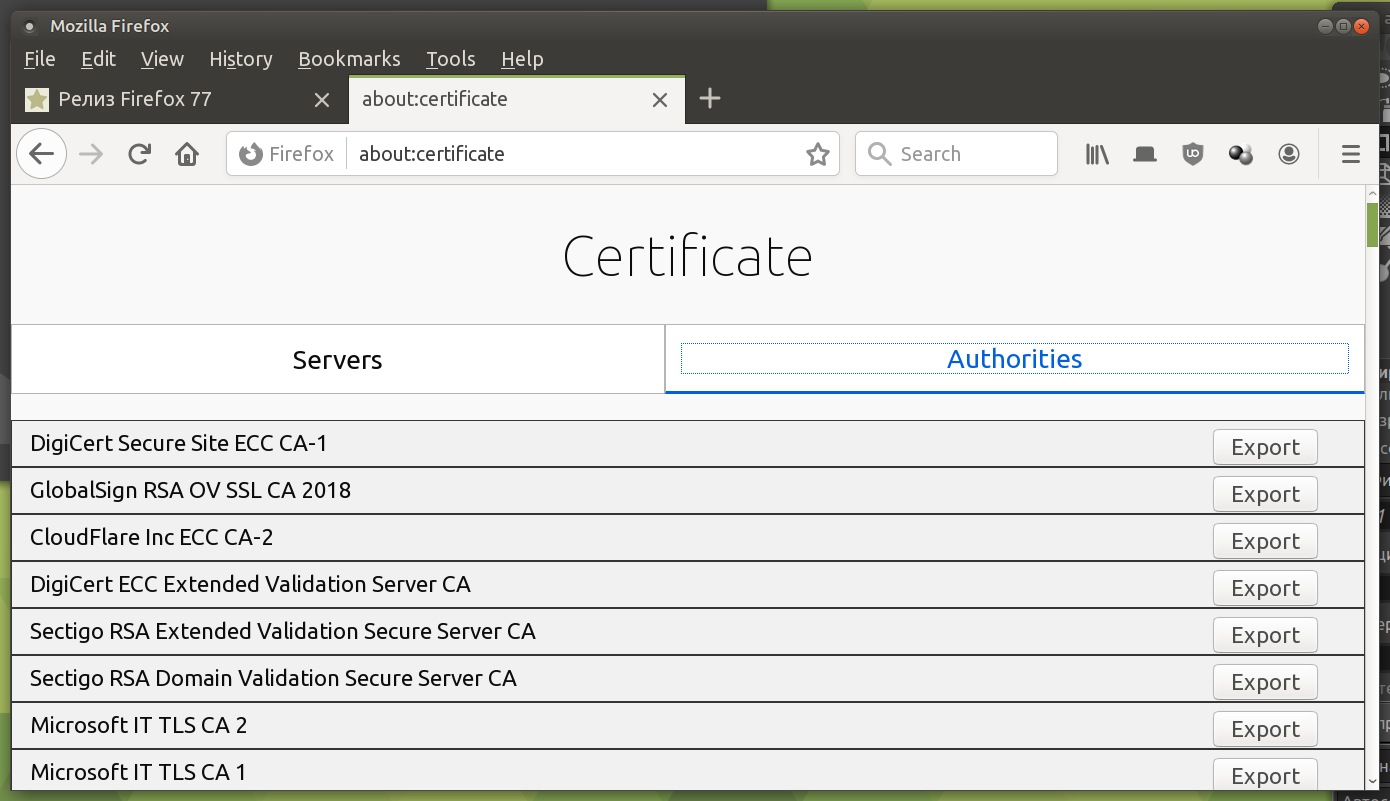Switch to the Servers certificate tab
1390x801 pixels.
[x=337, y=359]
